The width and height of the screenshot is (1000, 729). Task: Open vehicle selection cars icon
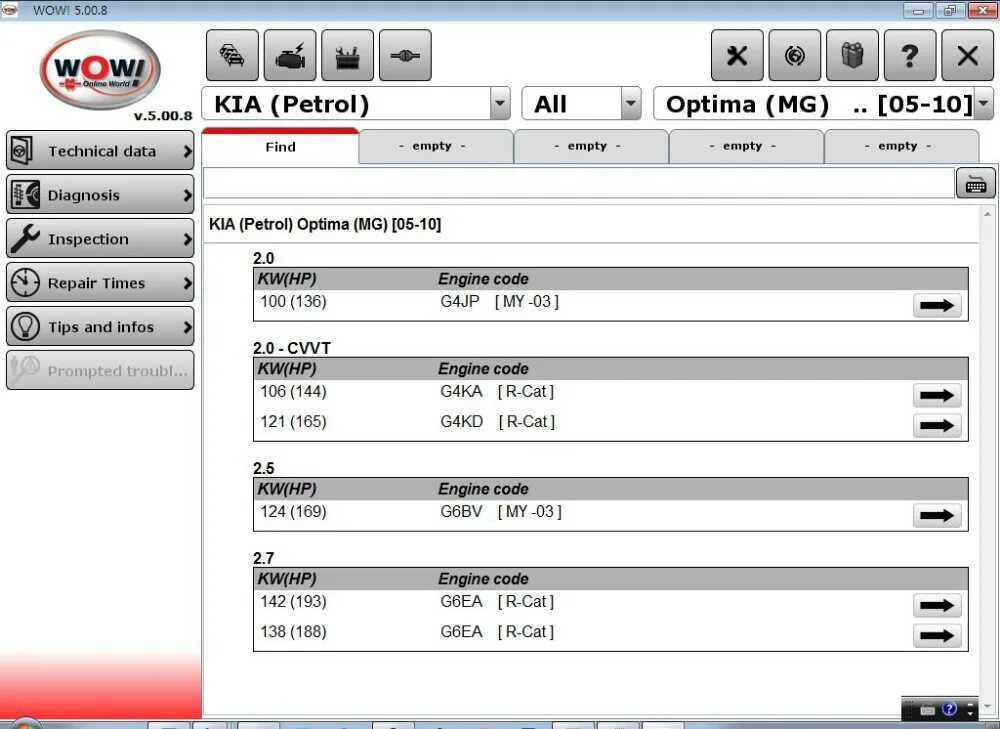232,55
